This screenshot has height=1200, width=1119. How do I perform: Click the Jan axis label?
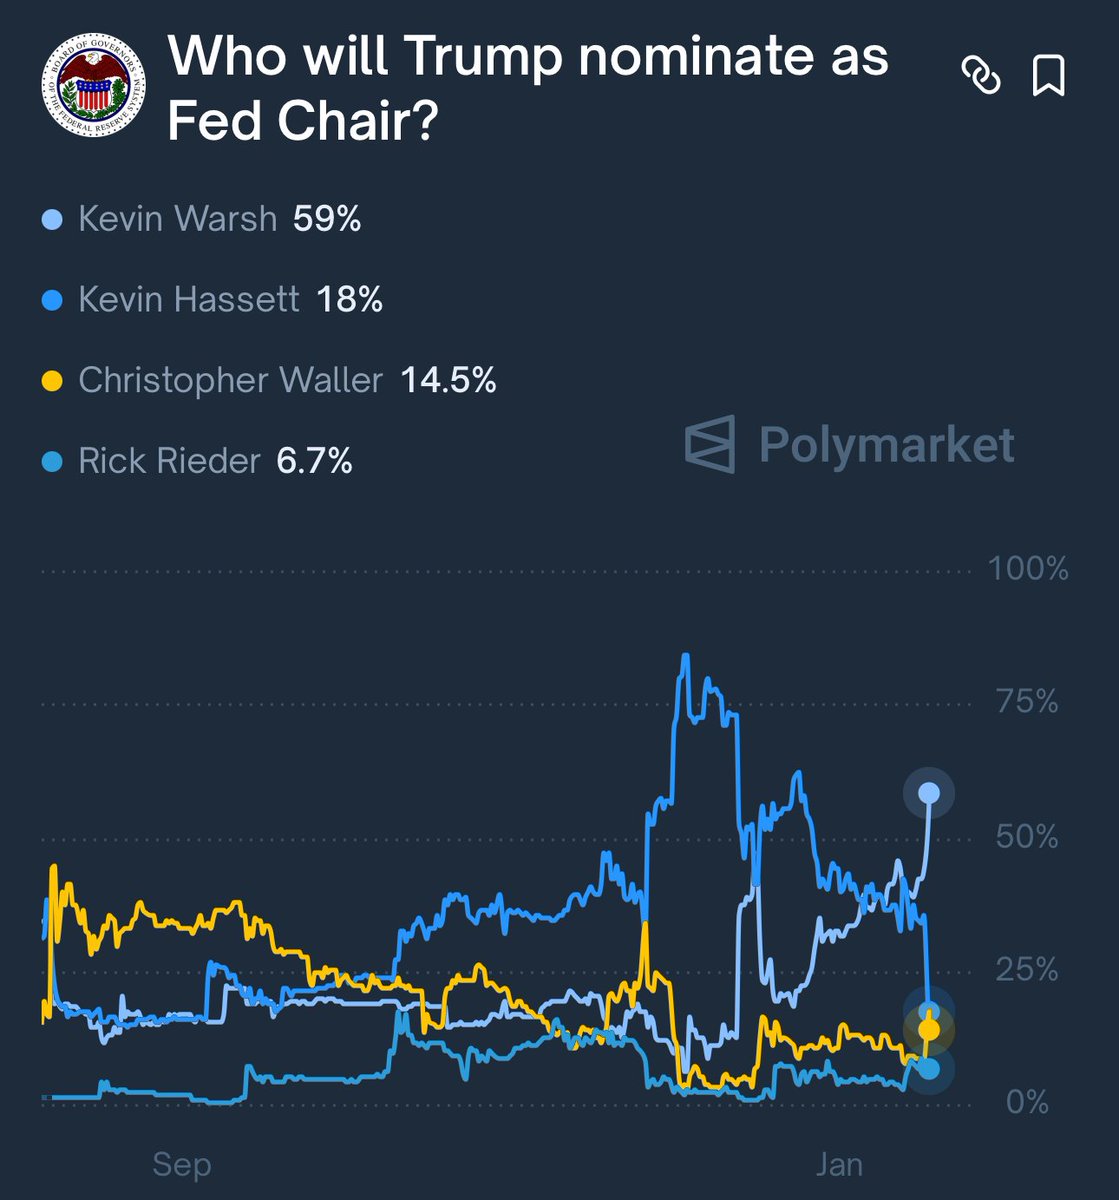(839, 1165)
